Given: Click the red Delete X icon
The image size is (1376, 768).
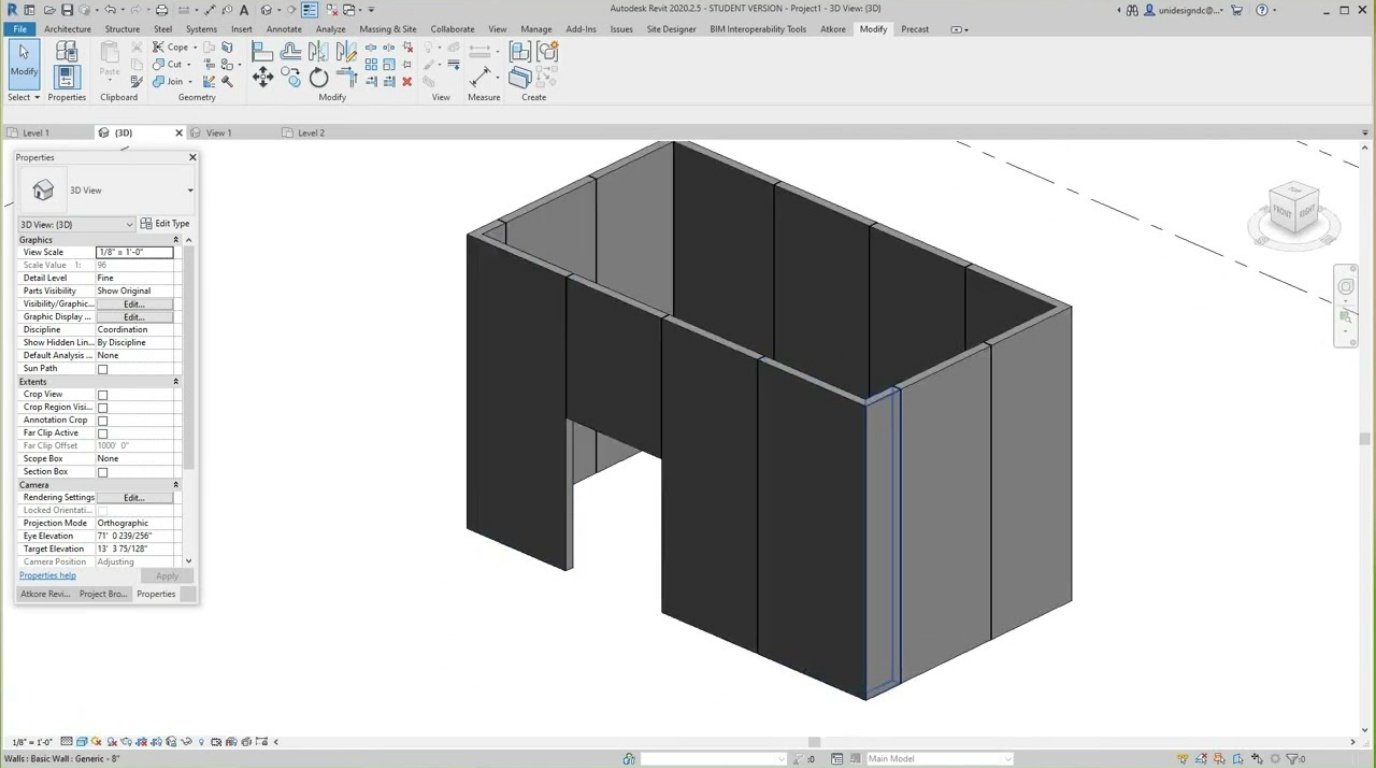Looking at the screenshot, I should (407, 81).
